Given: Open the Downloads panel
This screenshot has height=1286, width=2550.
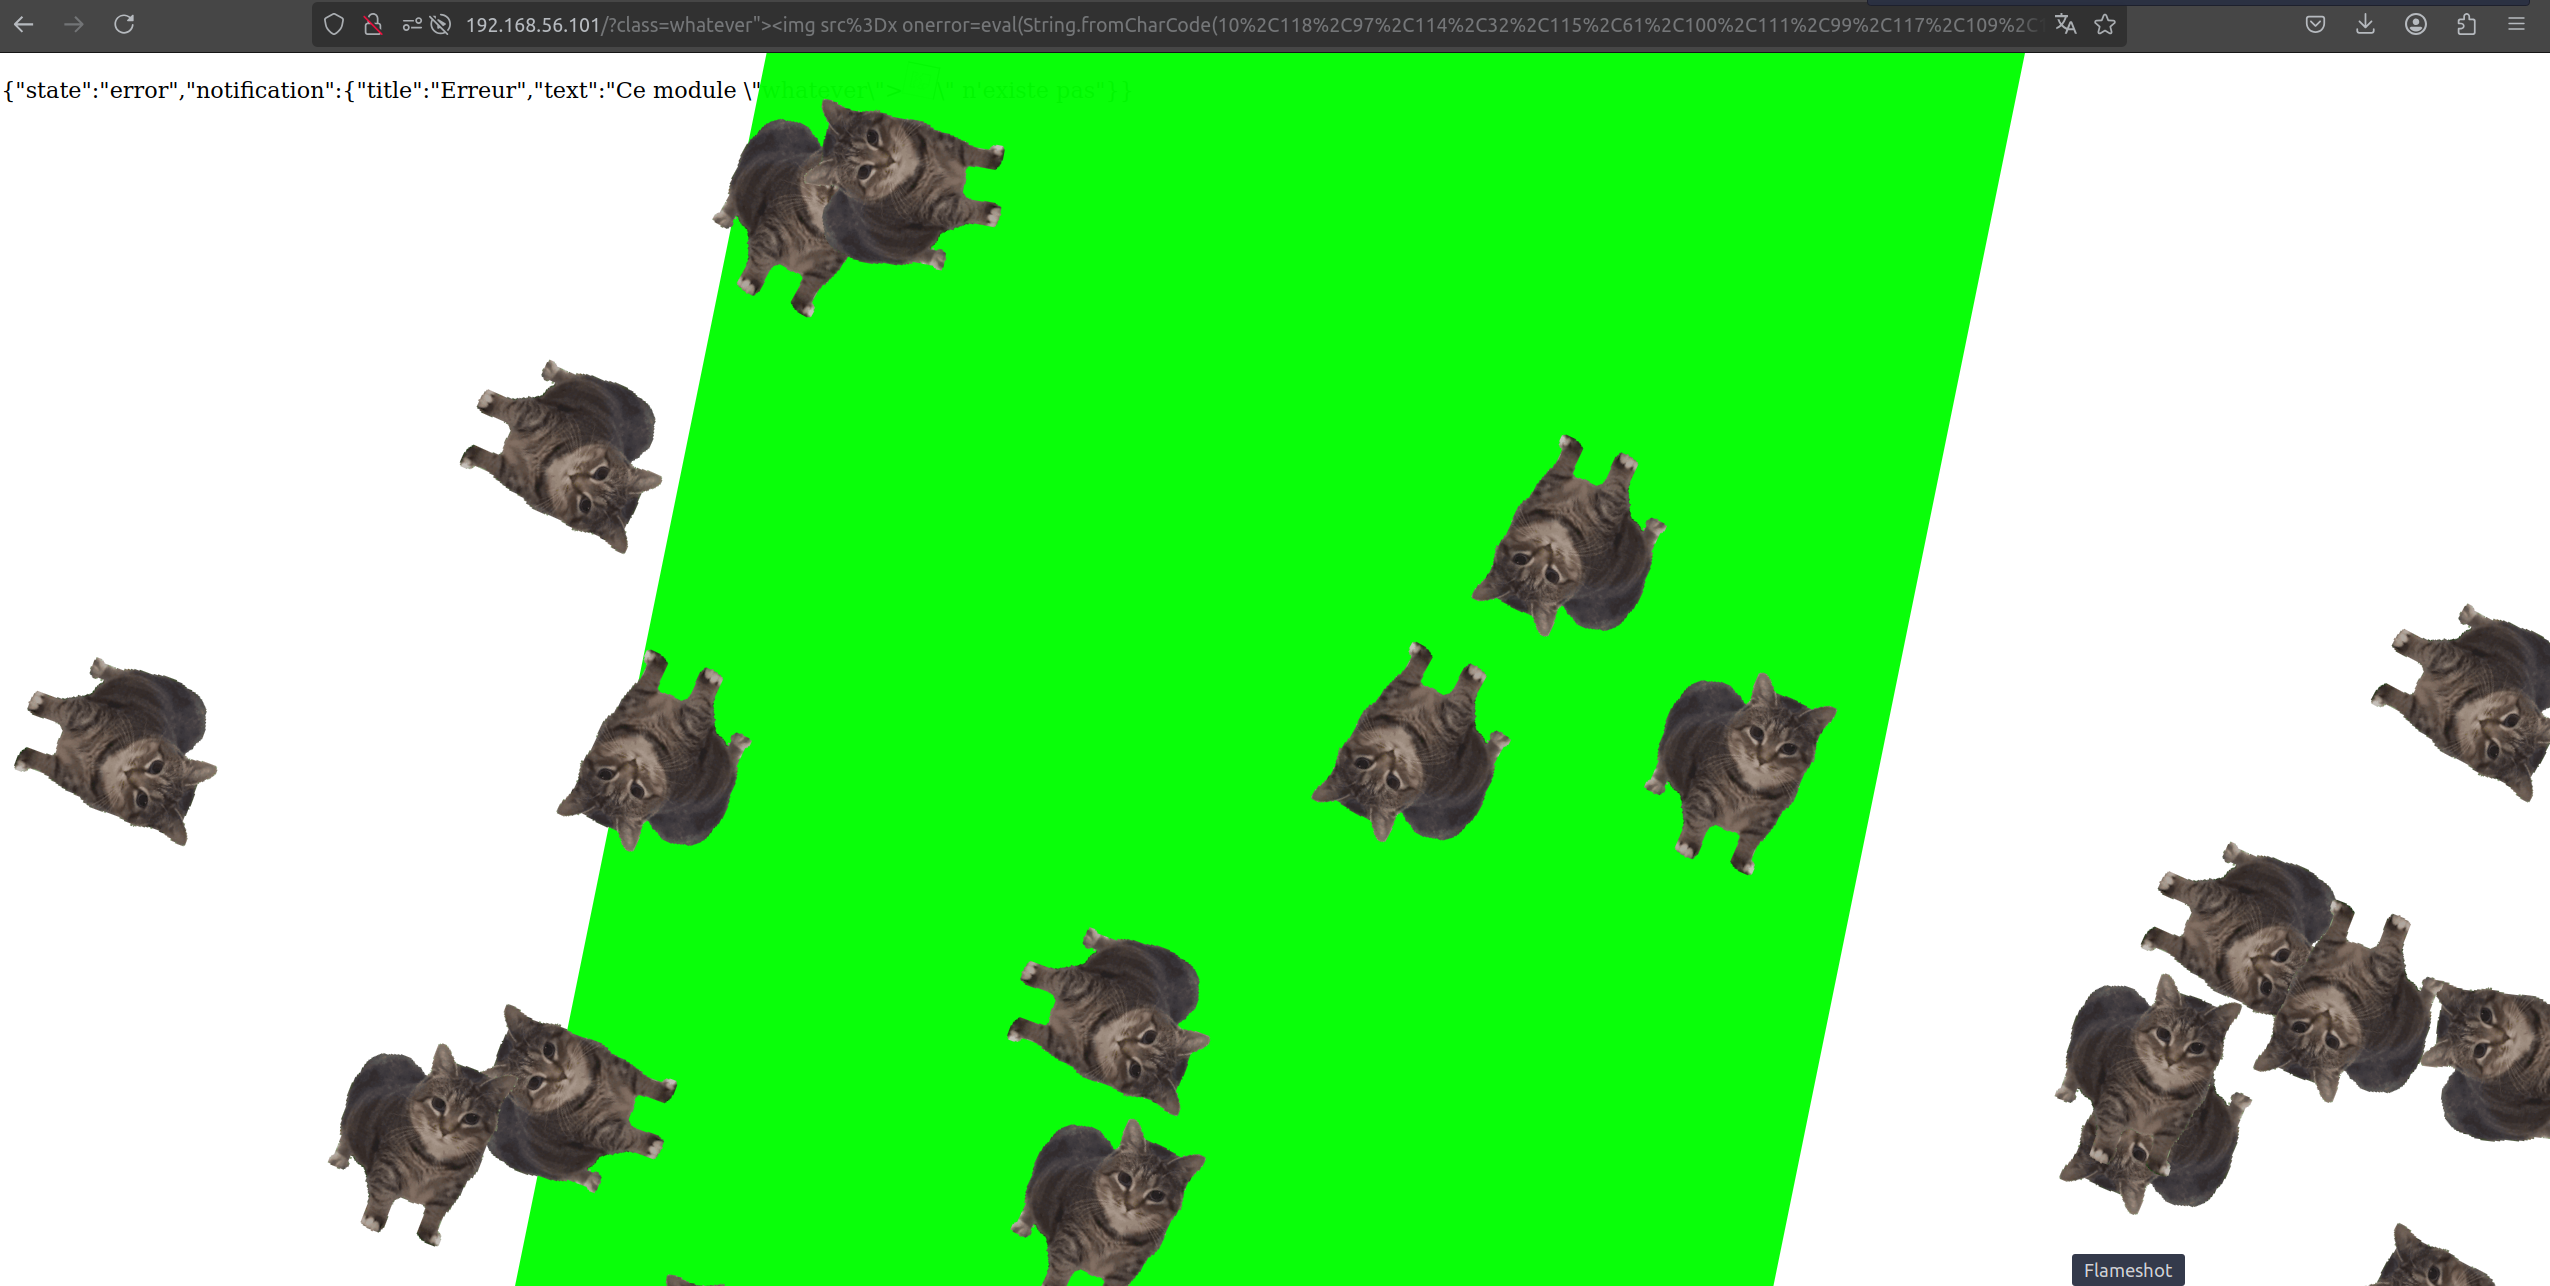Looking at the screenshot, I should pos(2365,24).
